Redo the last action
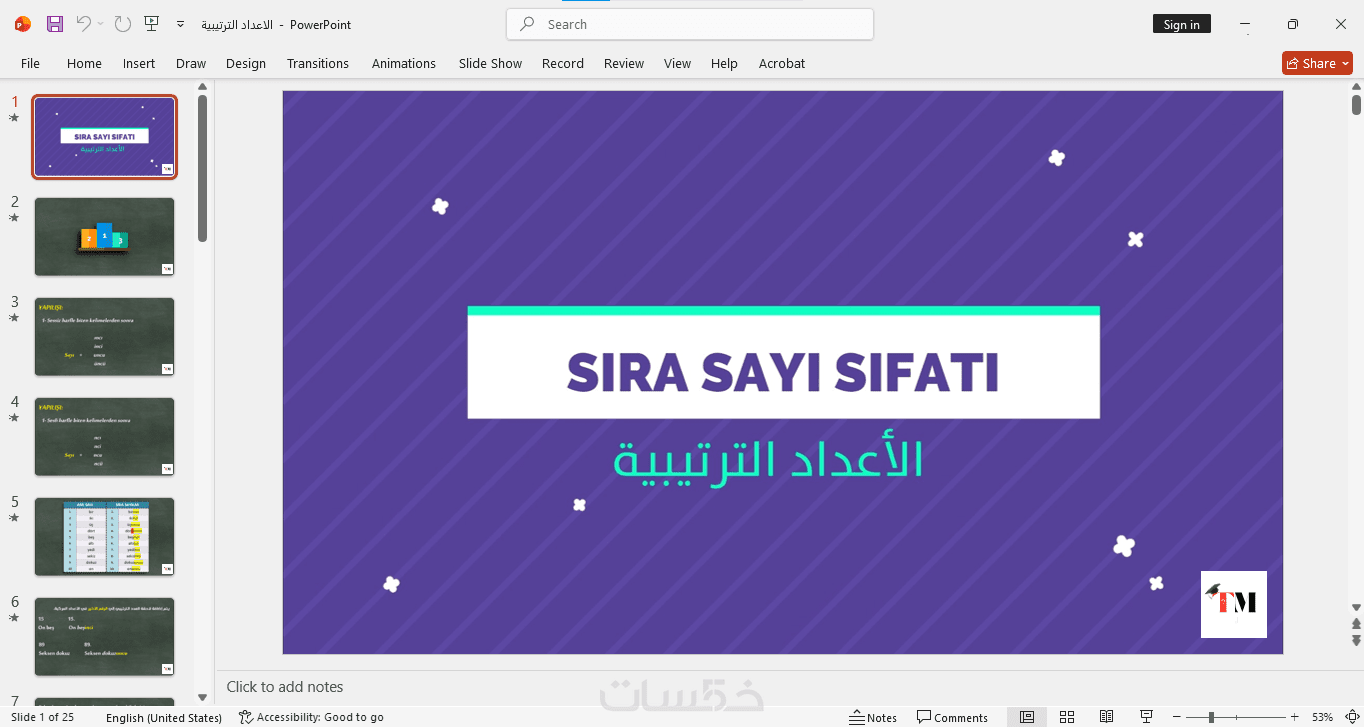Screen dimensions: 1364x727 click(x=122, y=24)
